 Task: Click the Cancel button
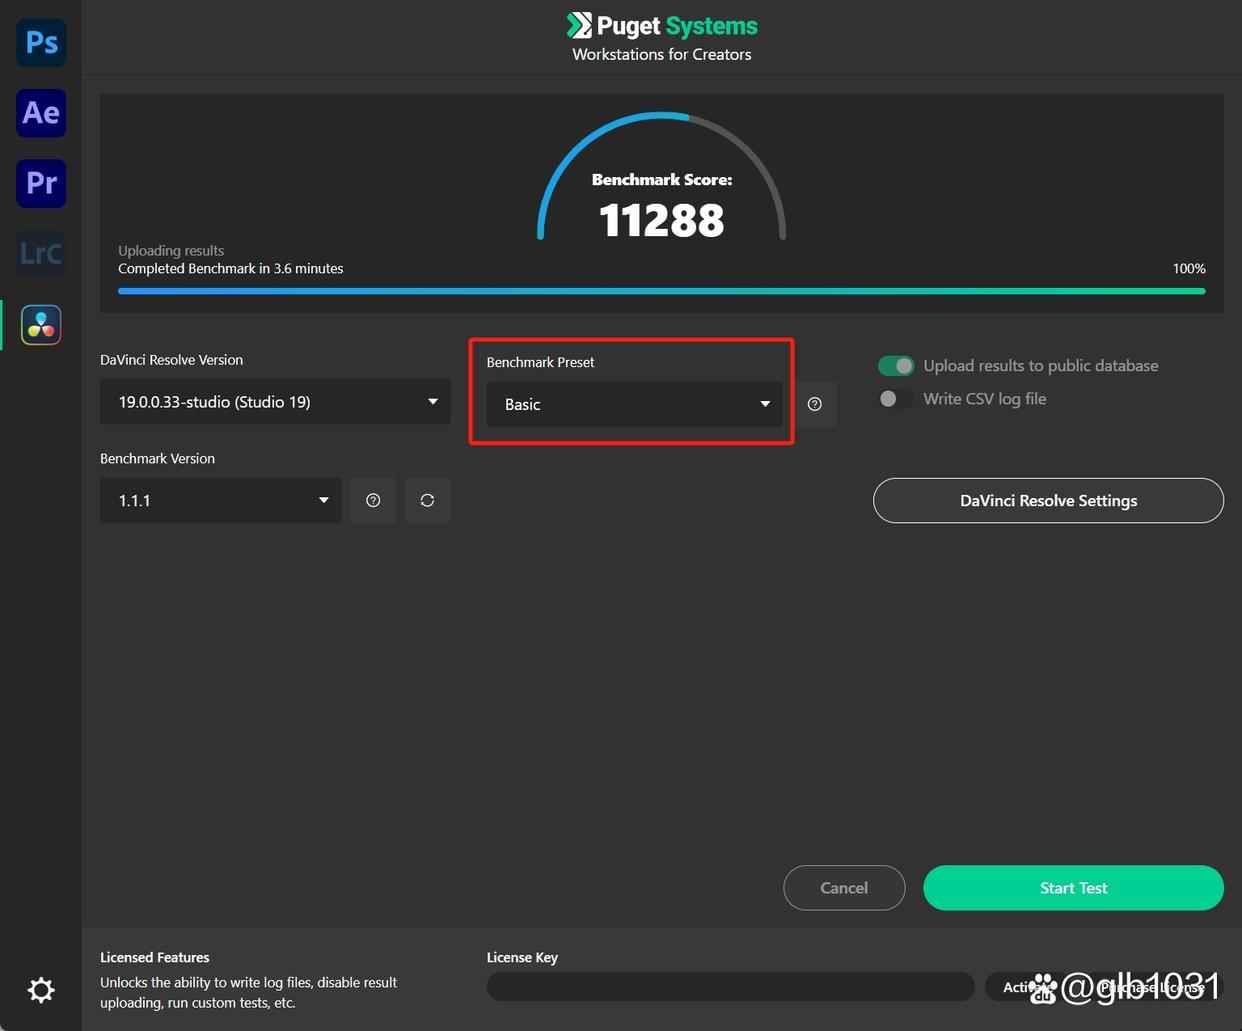[x=843, y=887]
